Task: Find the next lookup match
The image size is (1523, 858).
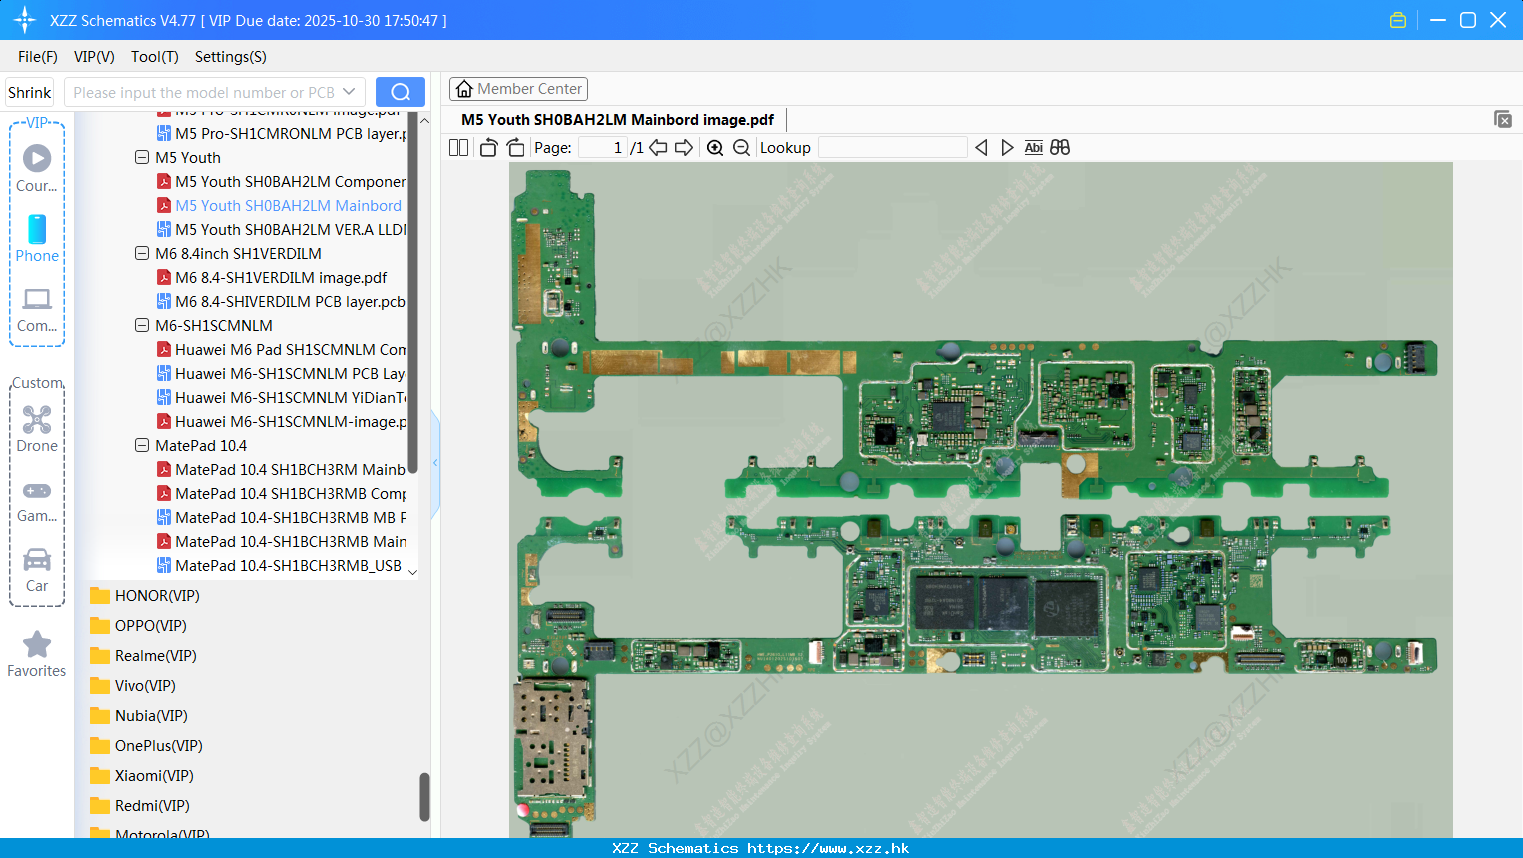Action: 1007,148
